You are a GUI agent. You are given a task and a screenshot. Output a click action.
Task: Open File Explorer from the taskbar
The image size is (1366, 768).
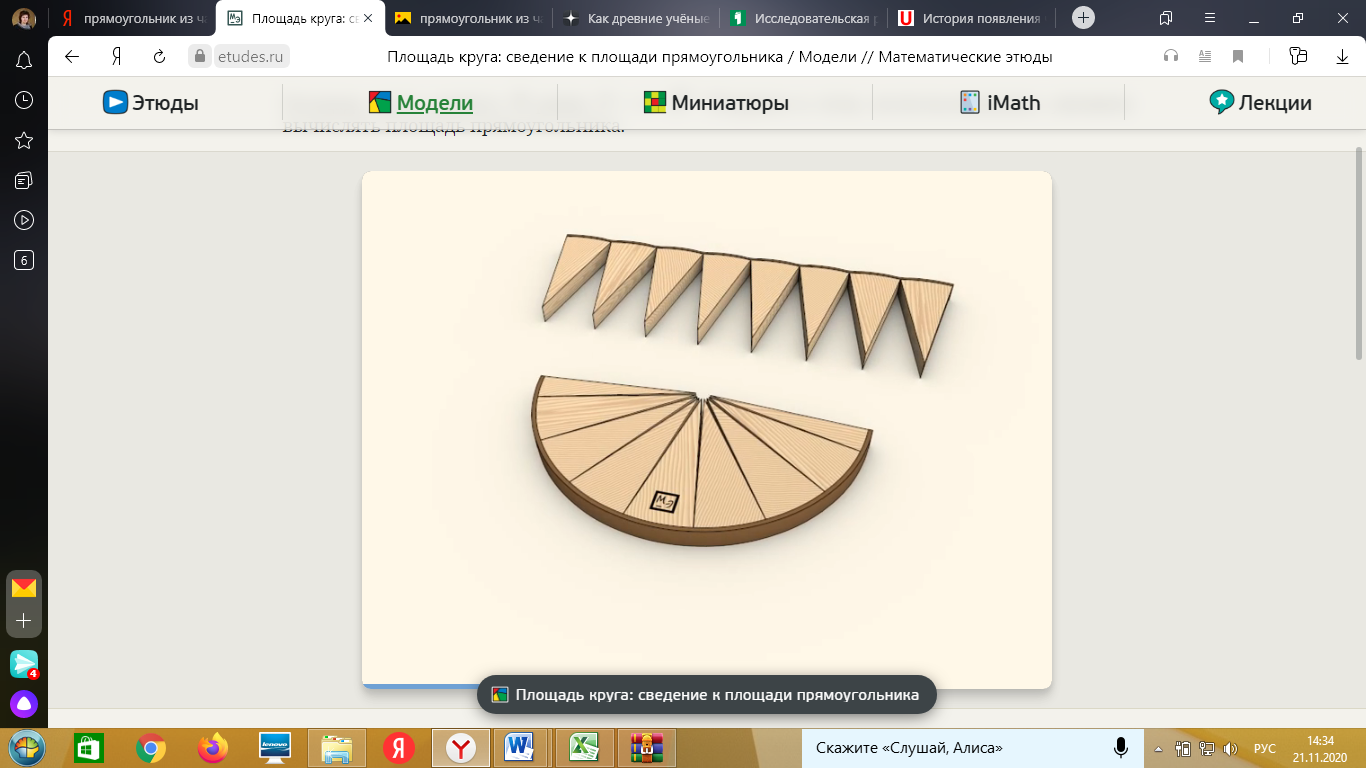pyautogui.click(x=337, y=747)
